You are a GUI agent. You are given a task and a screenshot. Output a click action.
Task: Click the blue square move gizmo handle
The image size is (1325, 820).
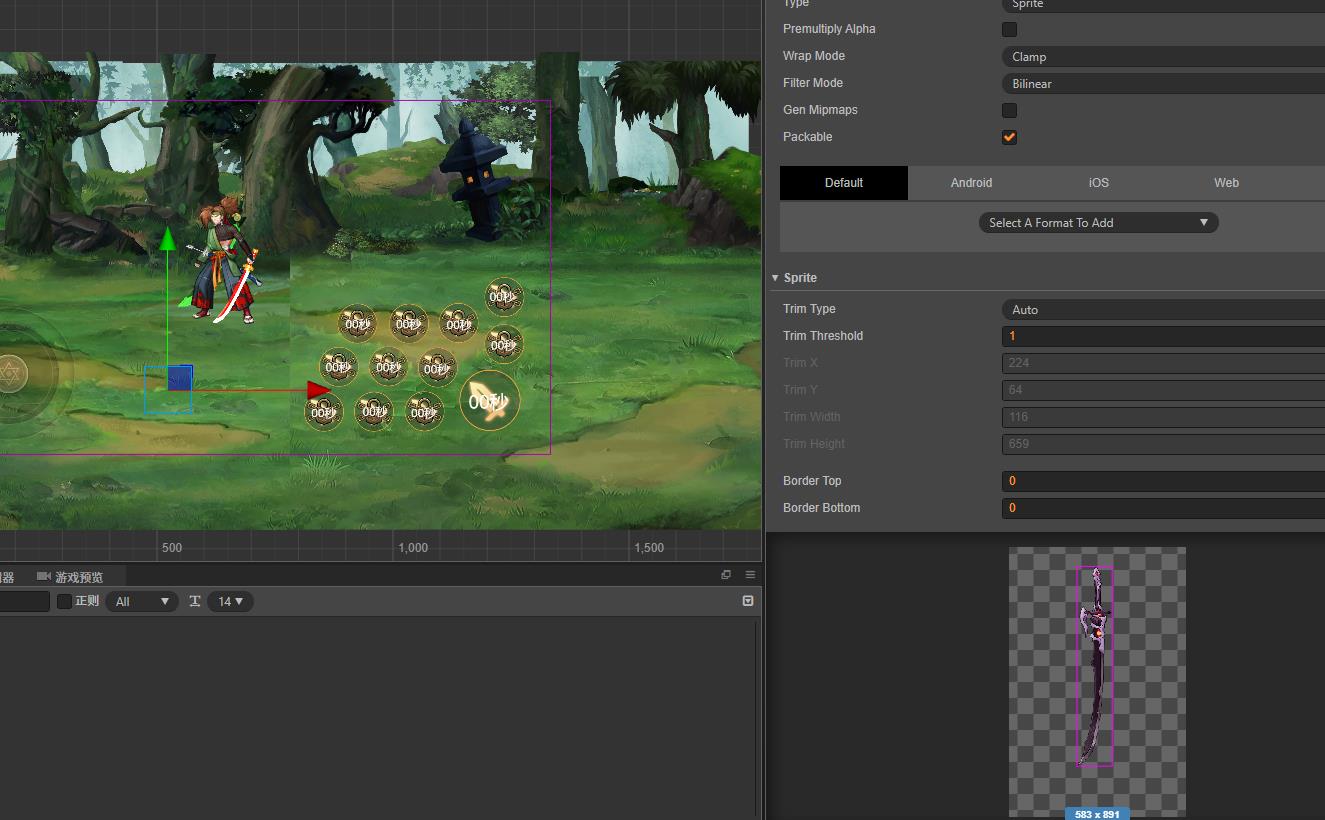point(180,378)
